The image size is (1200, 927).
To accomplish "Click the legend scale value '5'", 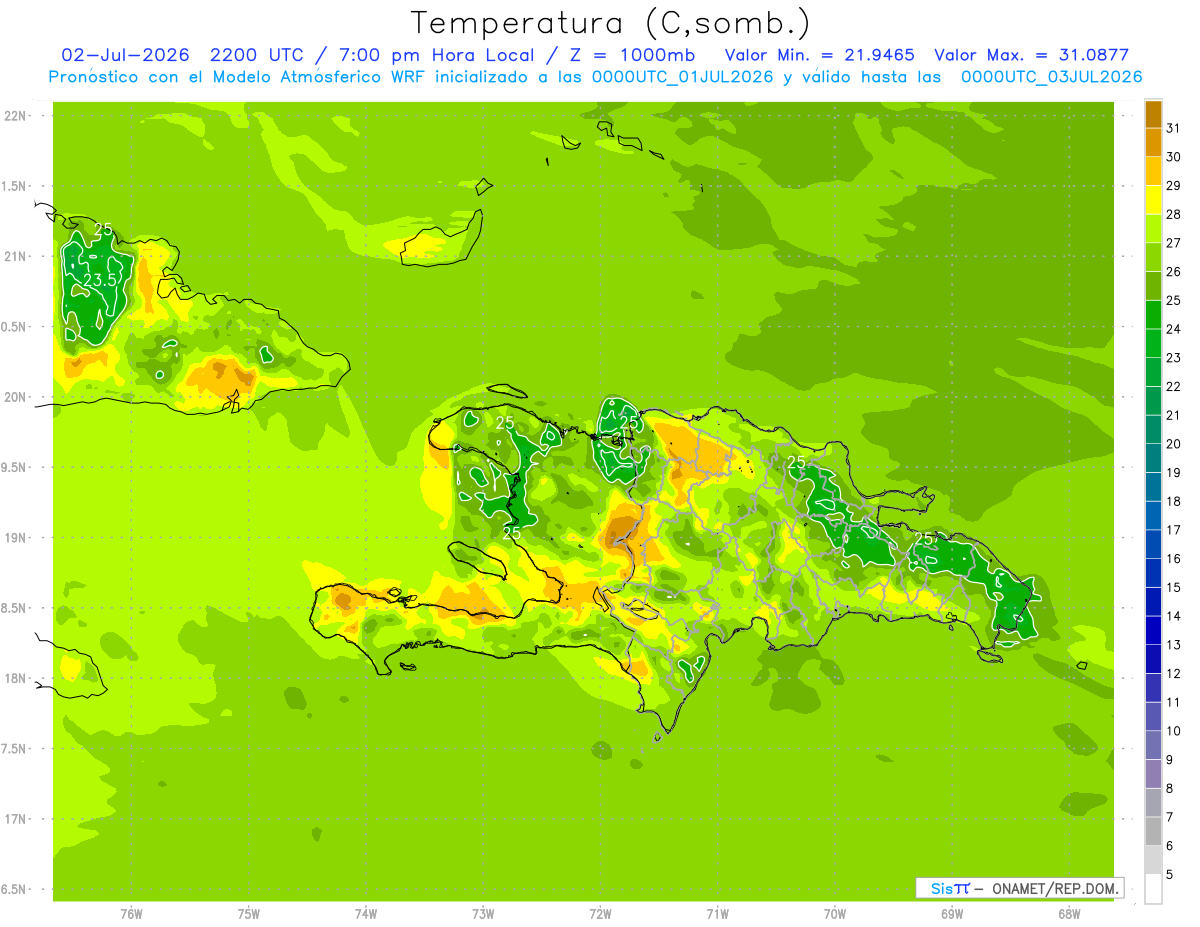I will [x=1171, y=874].
